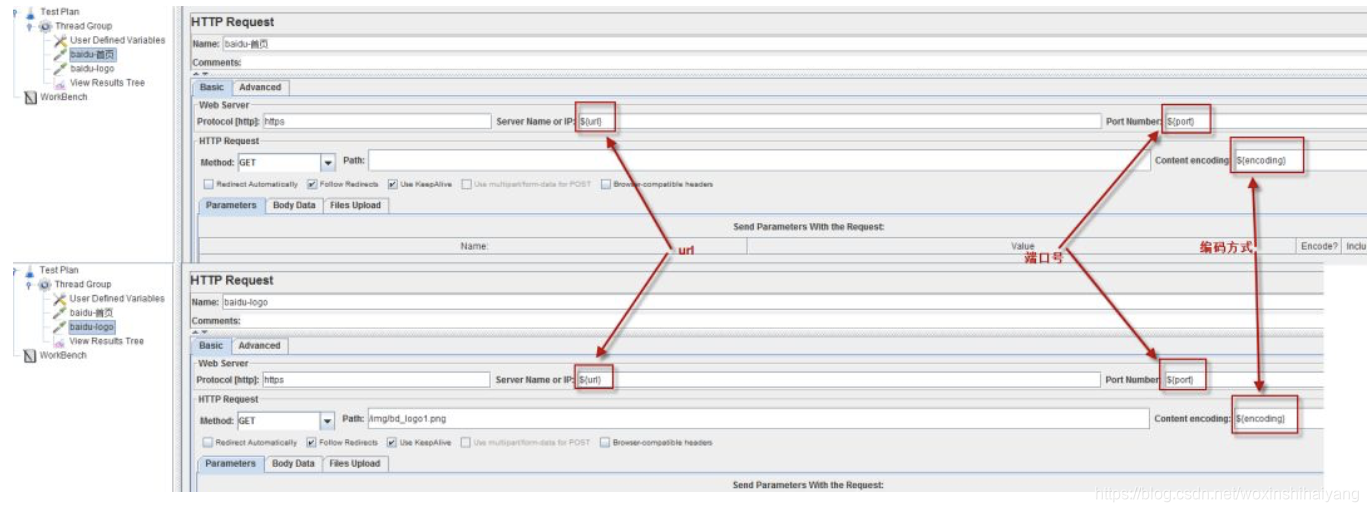Click Test Plan flask icon in upper tree
This screenshot has height=512, width=1368.
(x=29, y=12)
